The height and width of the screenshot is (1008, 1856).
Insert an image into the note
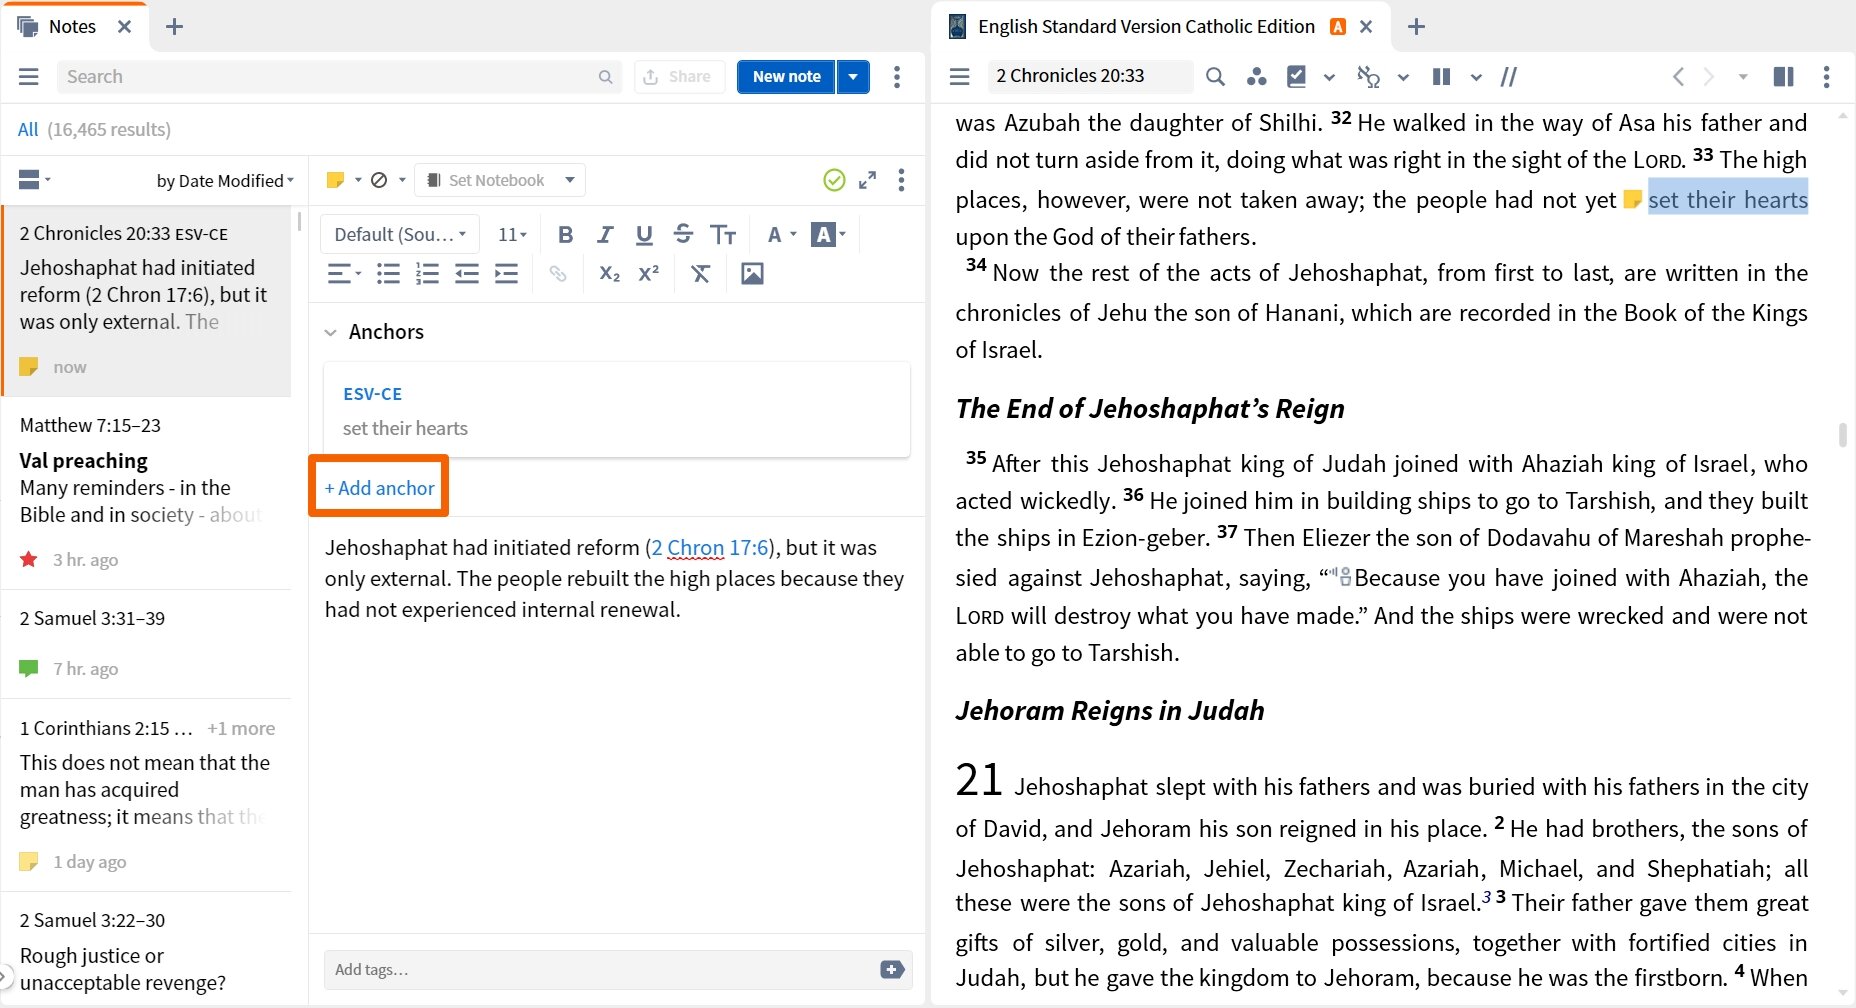[x=752, y=274]
